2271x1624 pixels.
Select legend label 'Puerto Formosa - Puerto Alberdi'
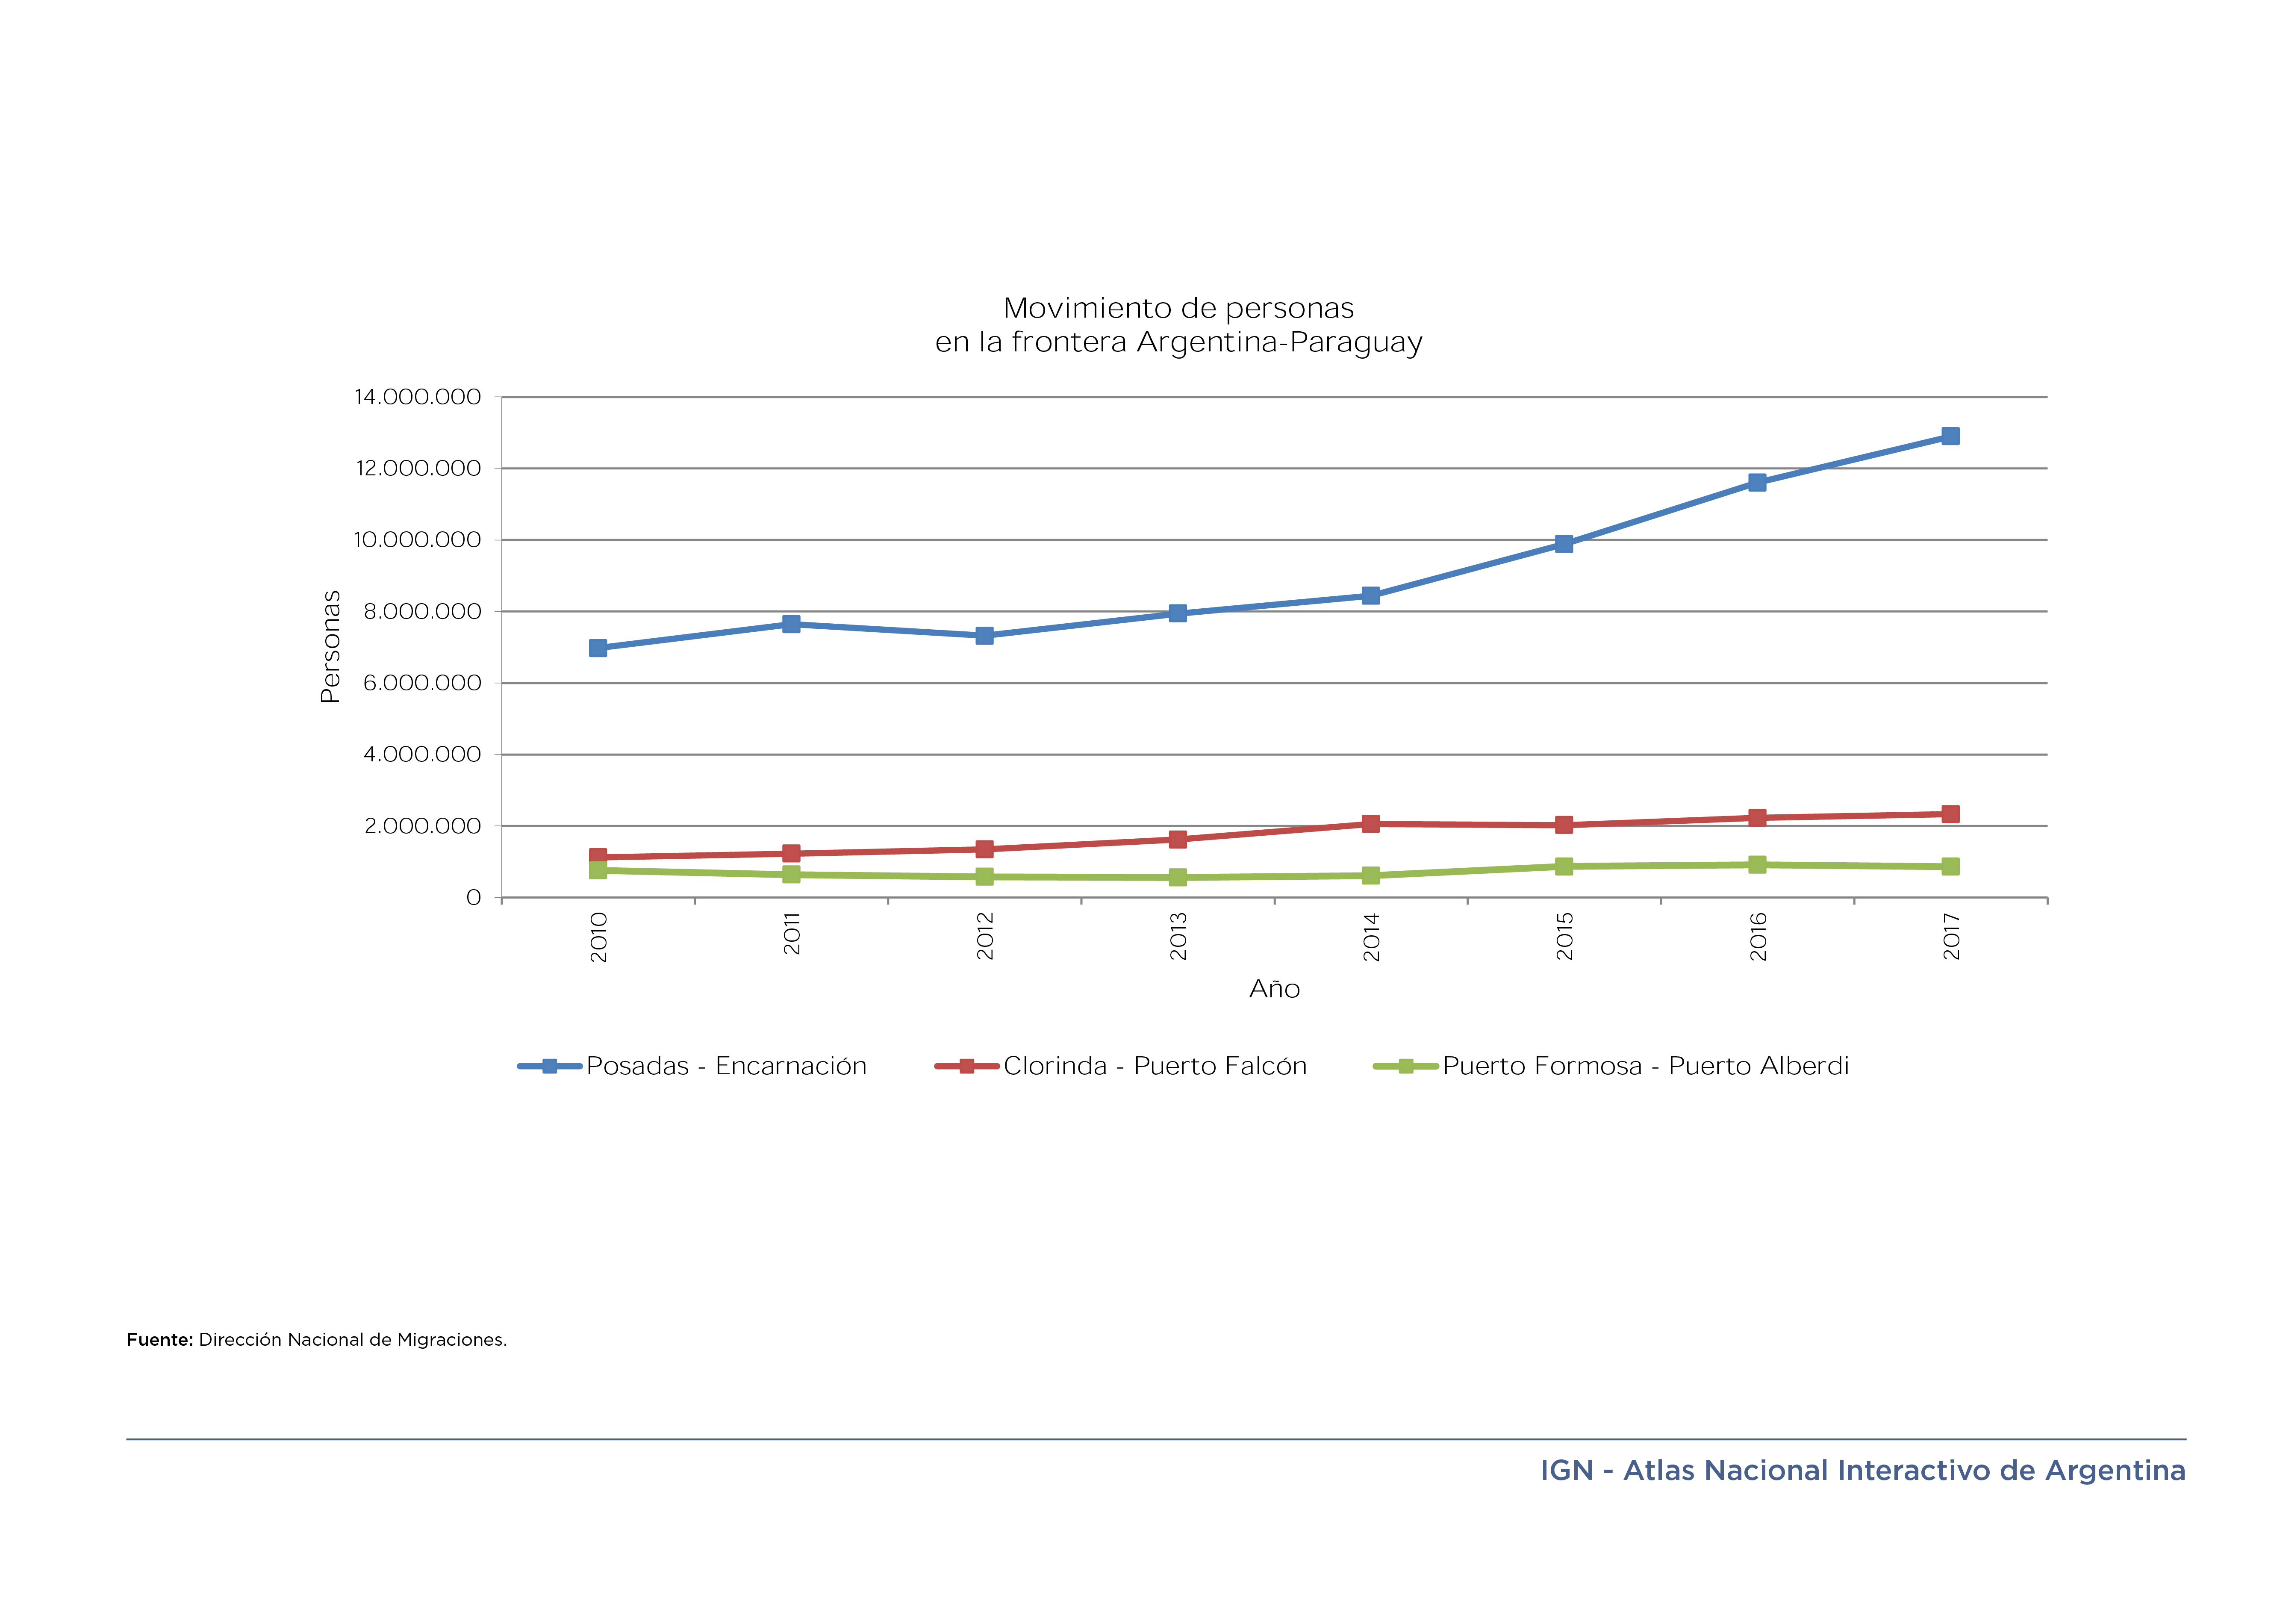[x=1646, y=1066]
